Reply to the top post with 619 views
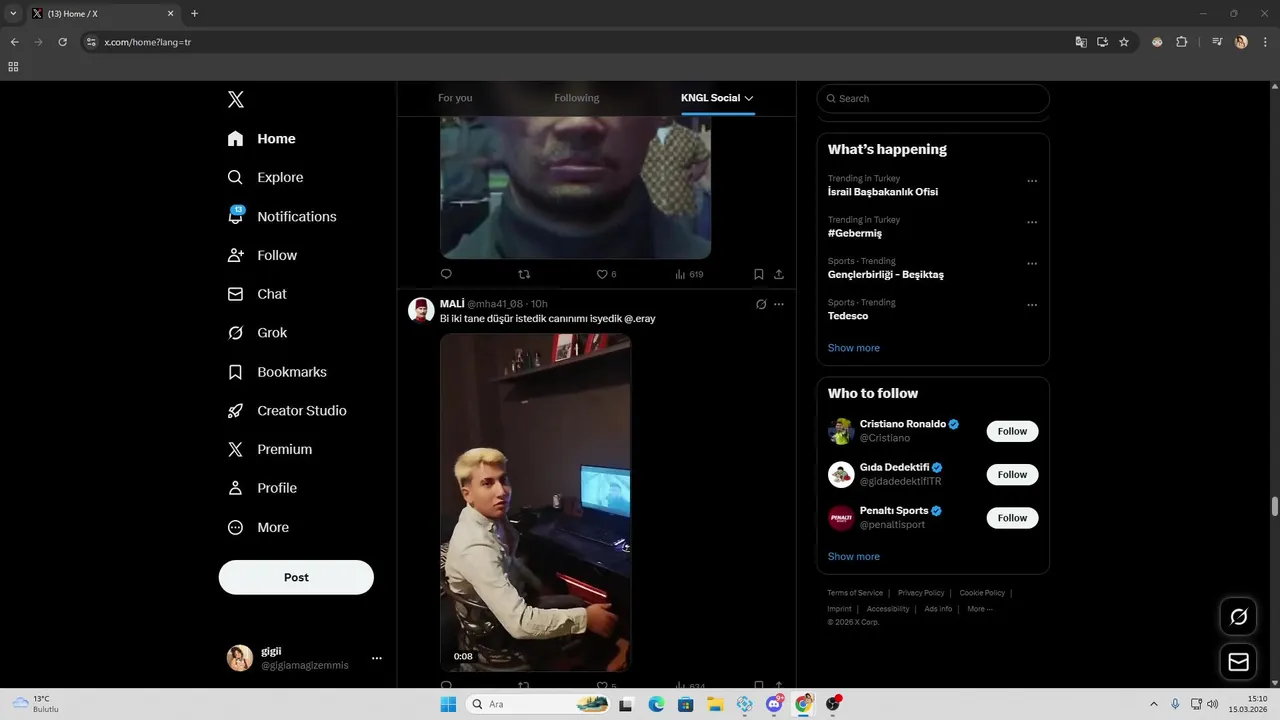 click(446, 274)
